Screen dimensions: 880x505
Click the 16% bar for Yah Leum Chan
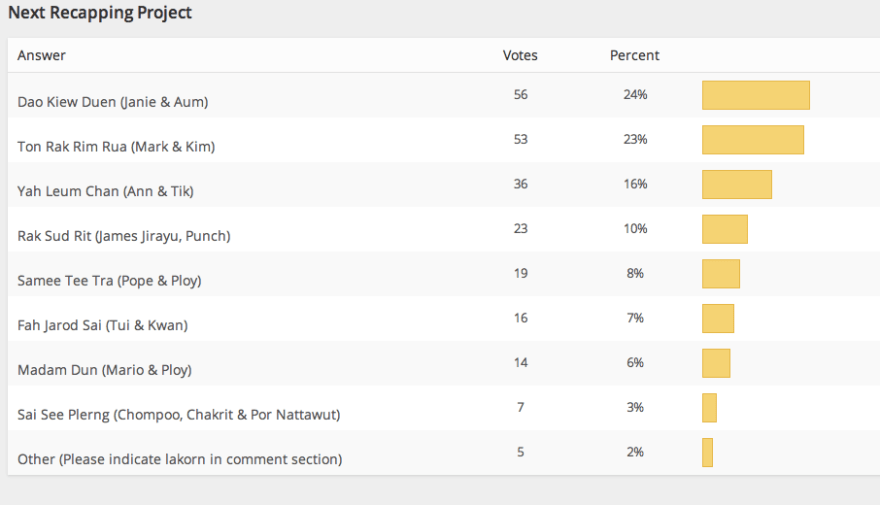(x=736, y=184)
